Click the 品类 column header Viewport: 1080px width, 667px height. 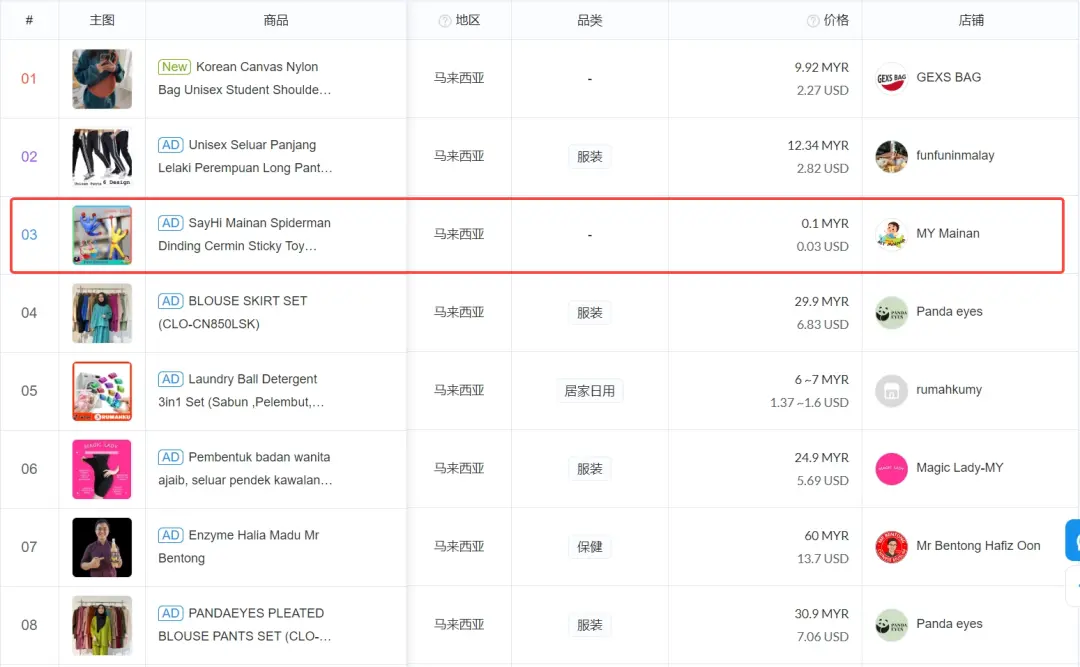click(590, 21)
